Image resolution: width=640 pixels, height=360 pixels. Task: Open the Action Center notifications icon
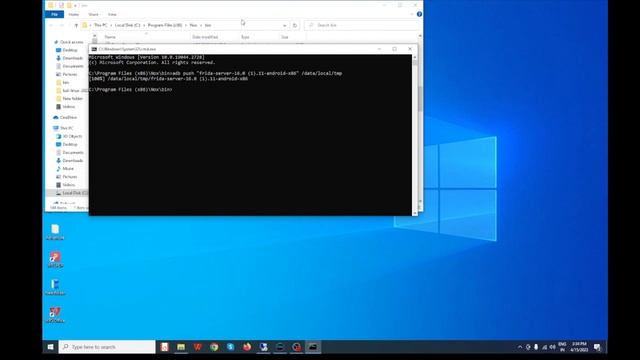tap(597, 347)
